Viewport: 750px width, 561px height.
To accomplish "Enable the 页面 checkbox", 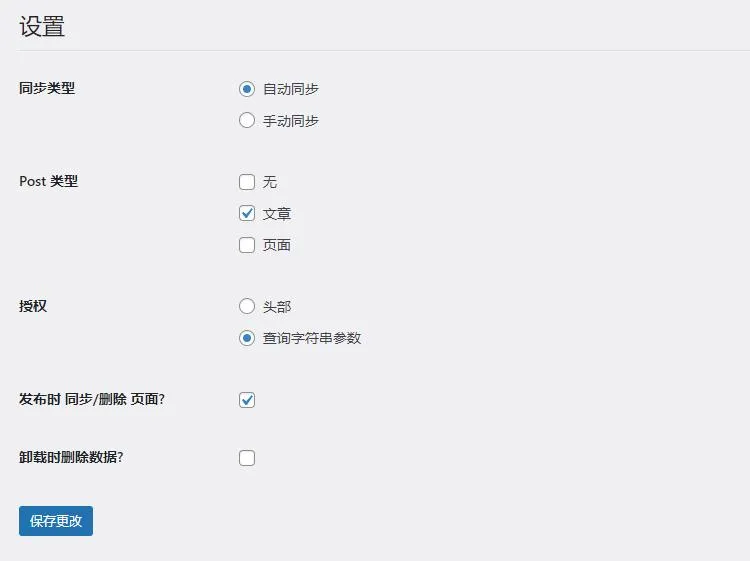I will (x=247, y=245).
